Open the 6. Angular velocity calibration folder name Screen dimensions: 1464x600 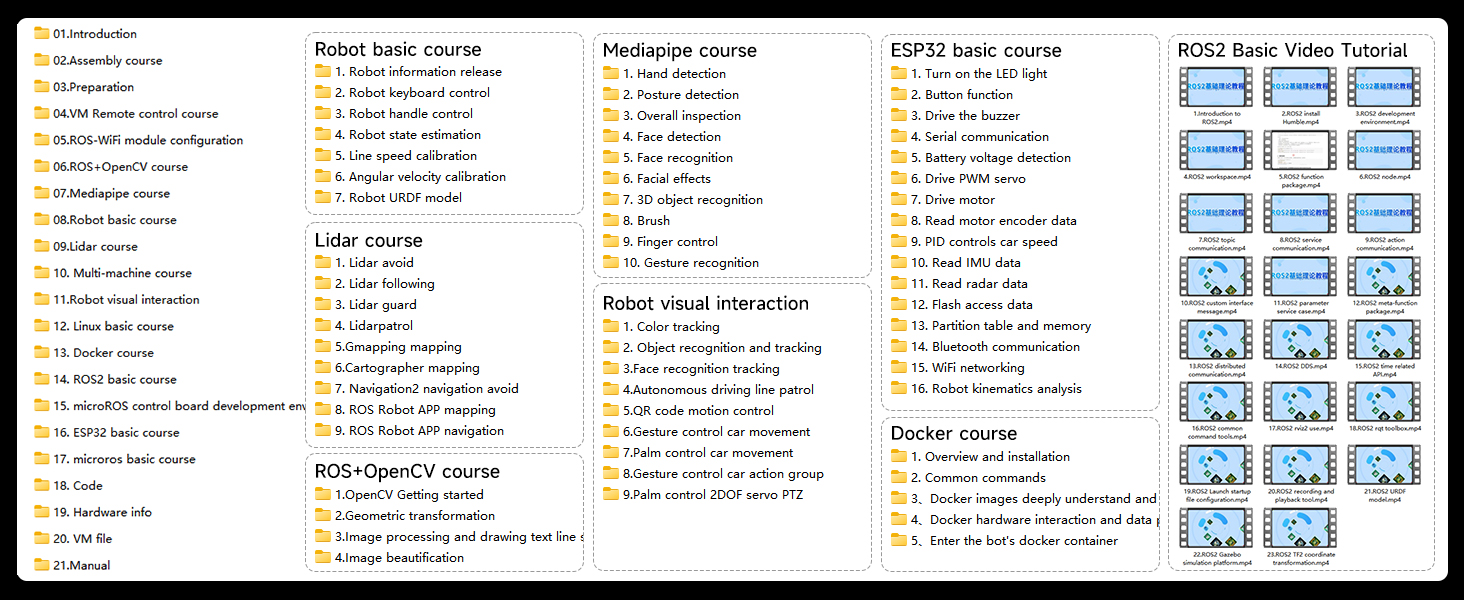(420, 176)
